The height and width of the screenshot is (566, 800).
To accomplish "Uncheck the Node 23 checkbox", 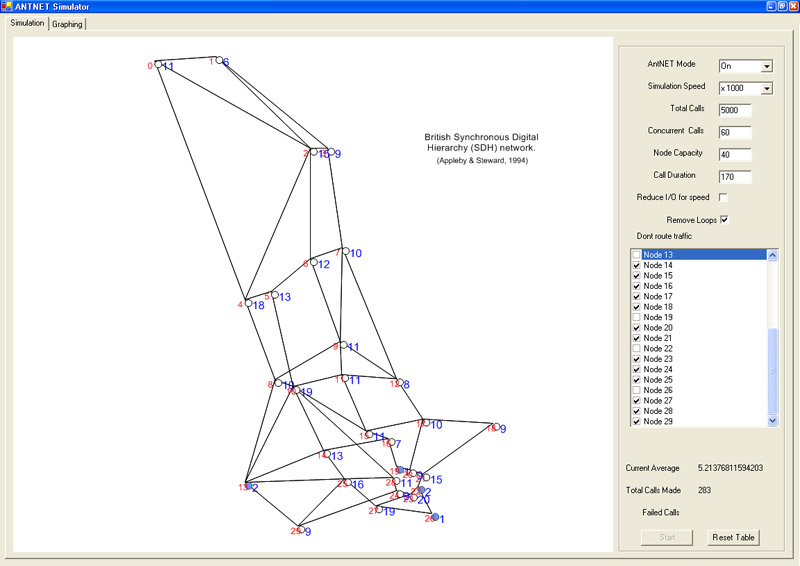I will [x=636, y=359].
